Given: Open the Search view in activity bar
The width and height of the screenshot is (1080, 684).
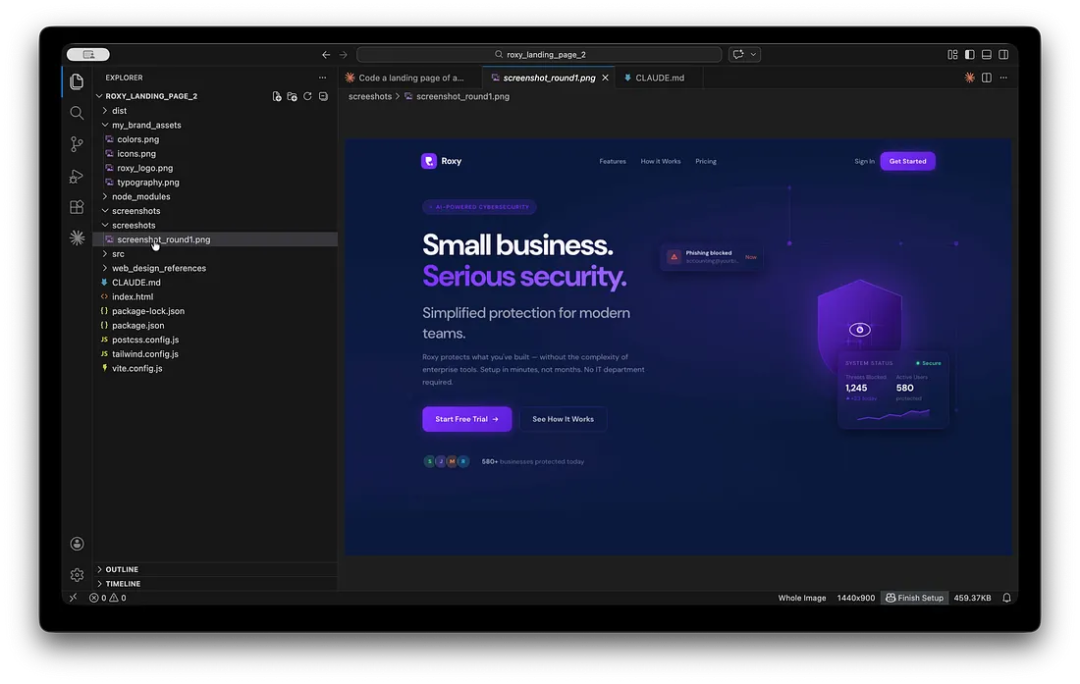Looking at the screenshot, I should 77,113.
